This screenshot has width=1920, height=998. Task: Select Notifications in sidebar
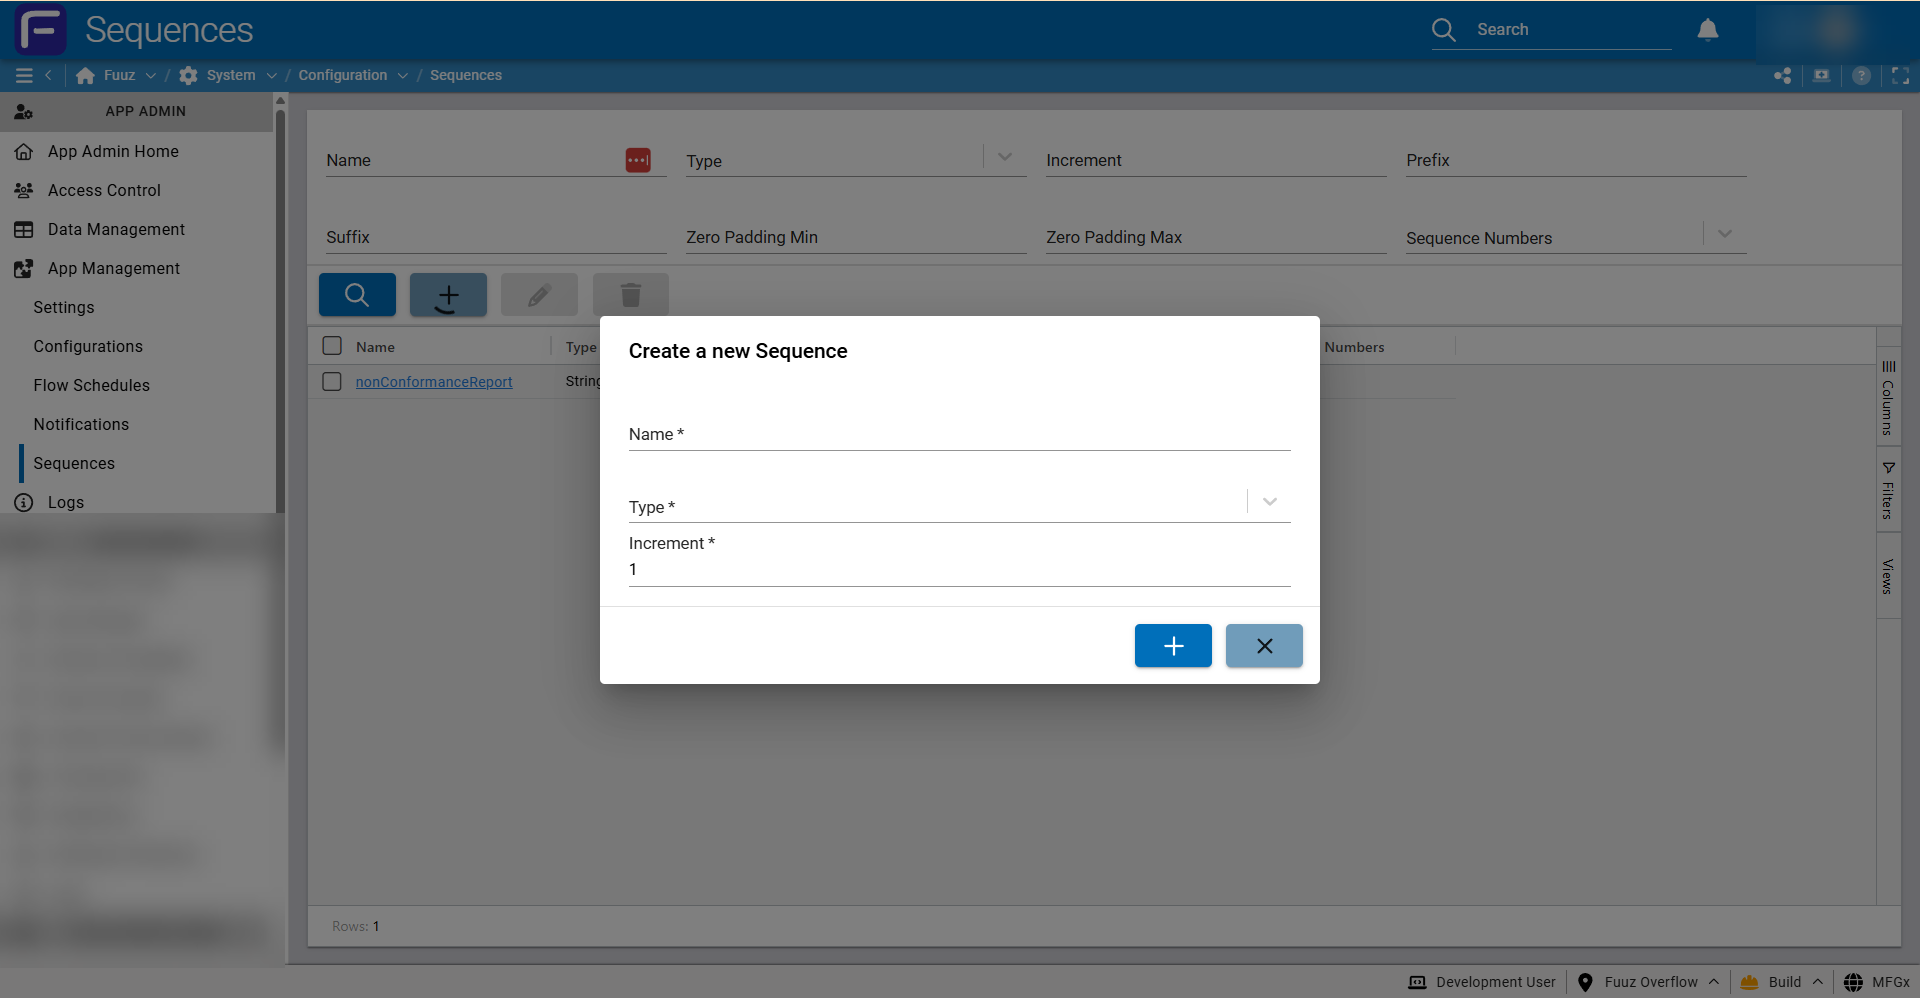[137, 424]
